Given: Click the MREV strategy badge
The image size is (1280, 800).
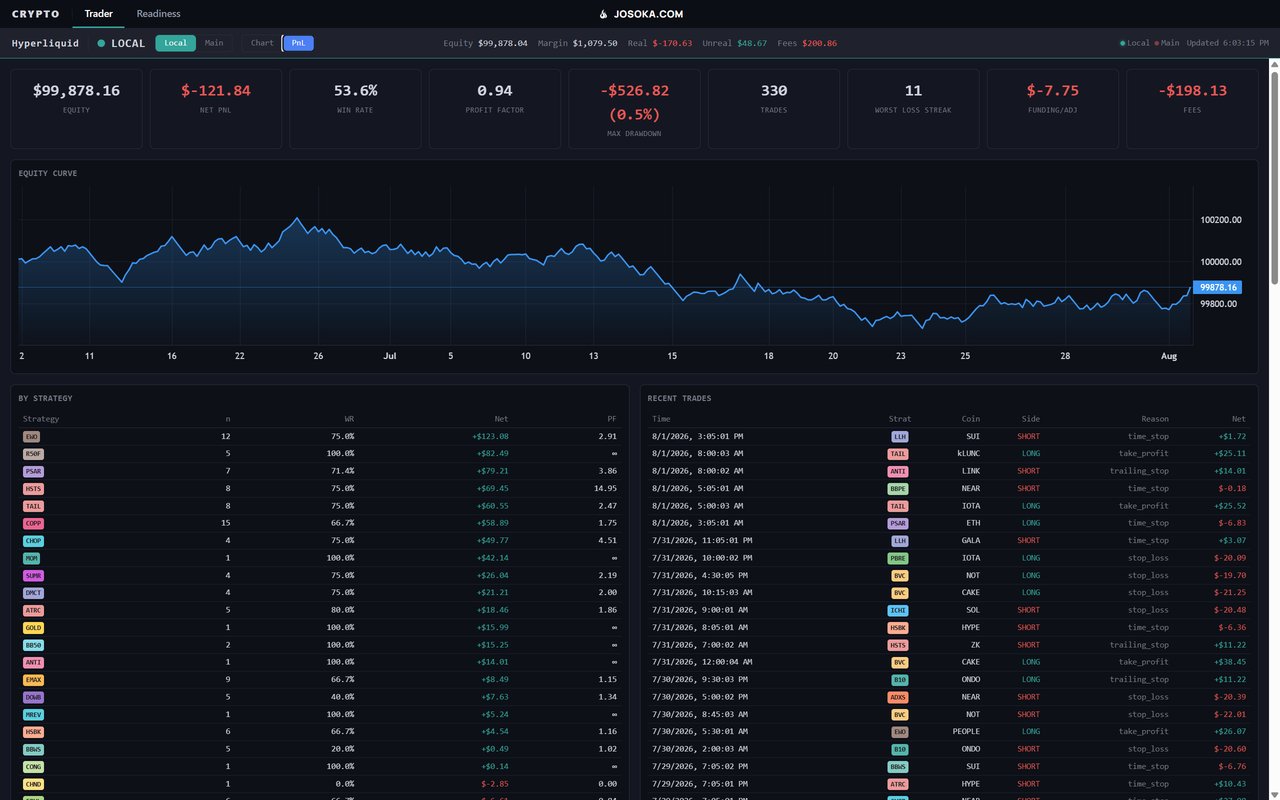Looking at the screenshot, I should pos(33,715).
